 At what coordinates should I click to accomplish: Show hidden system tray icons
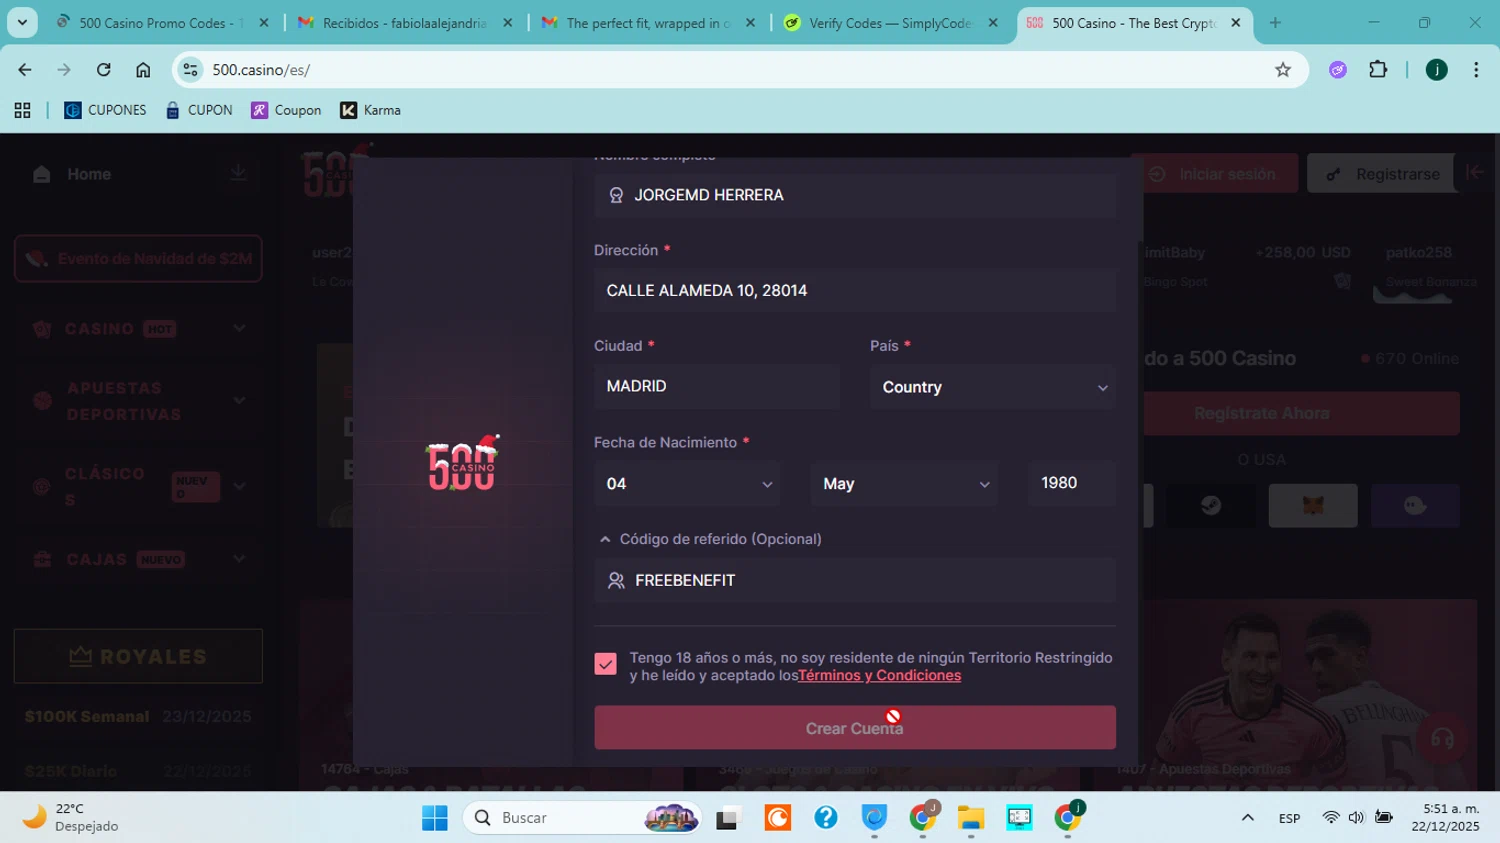point(1247,818)
